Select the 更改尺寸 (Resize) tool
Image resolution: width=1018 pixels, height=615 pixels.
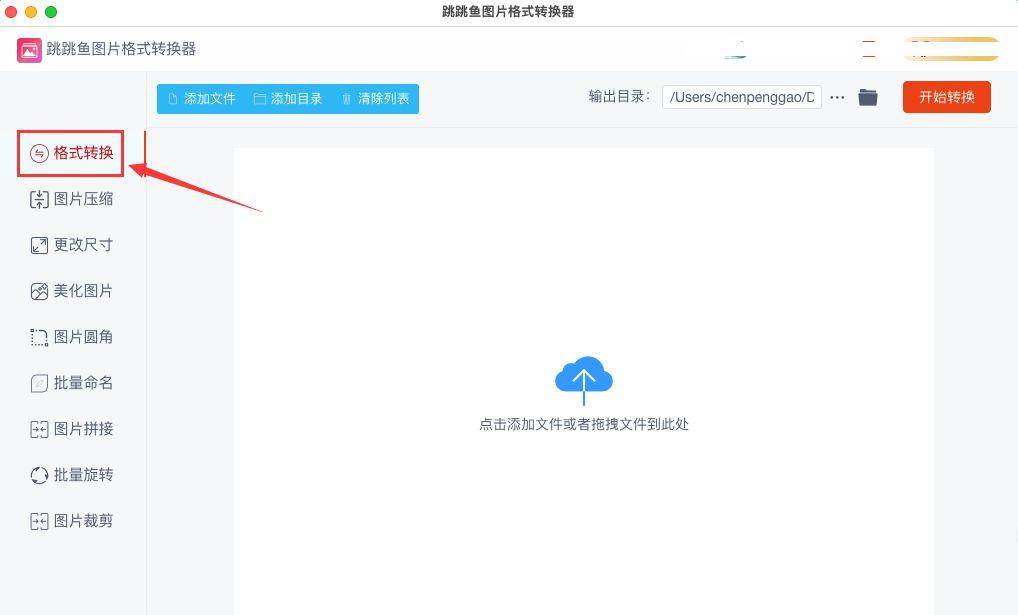(70, 245)
